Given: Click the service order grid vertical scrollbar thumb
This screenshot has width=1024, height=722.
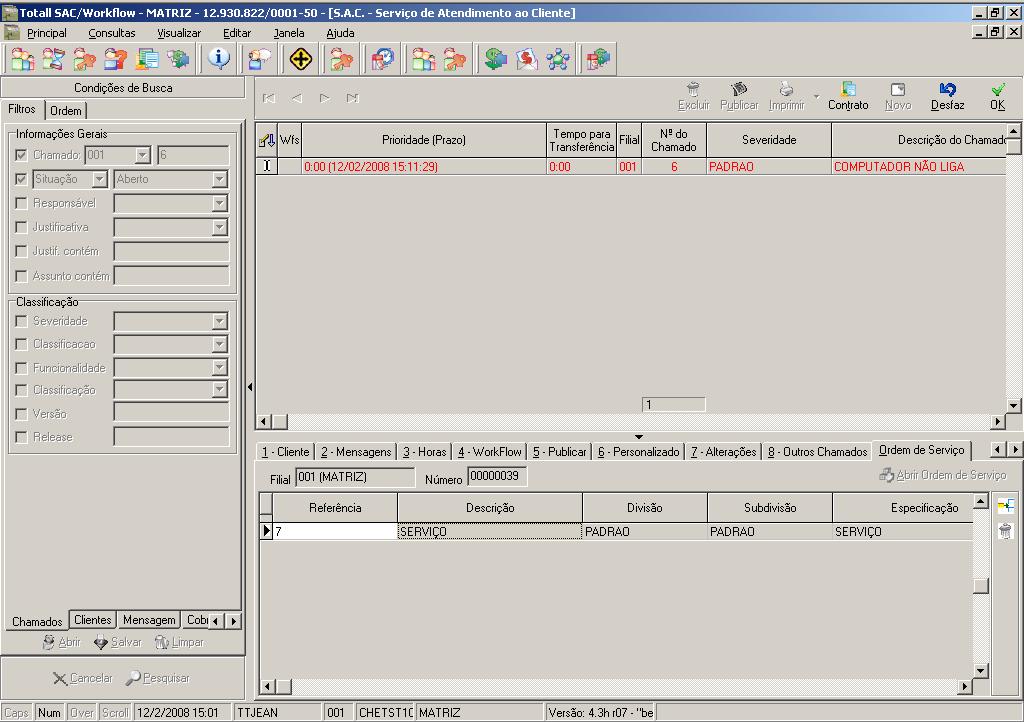Looking at the screenshot, I should 980,586.
